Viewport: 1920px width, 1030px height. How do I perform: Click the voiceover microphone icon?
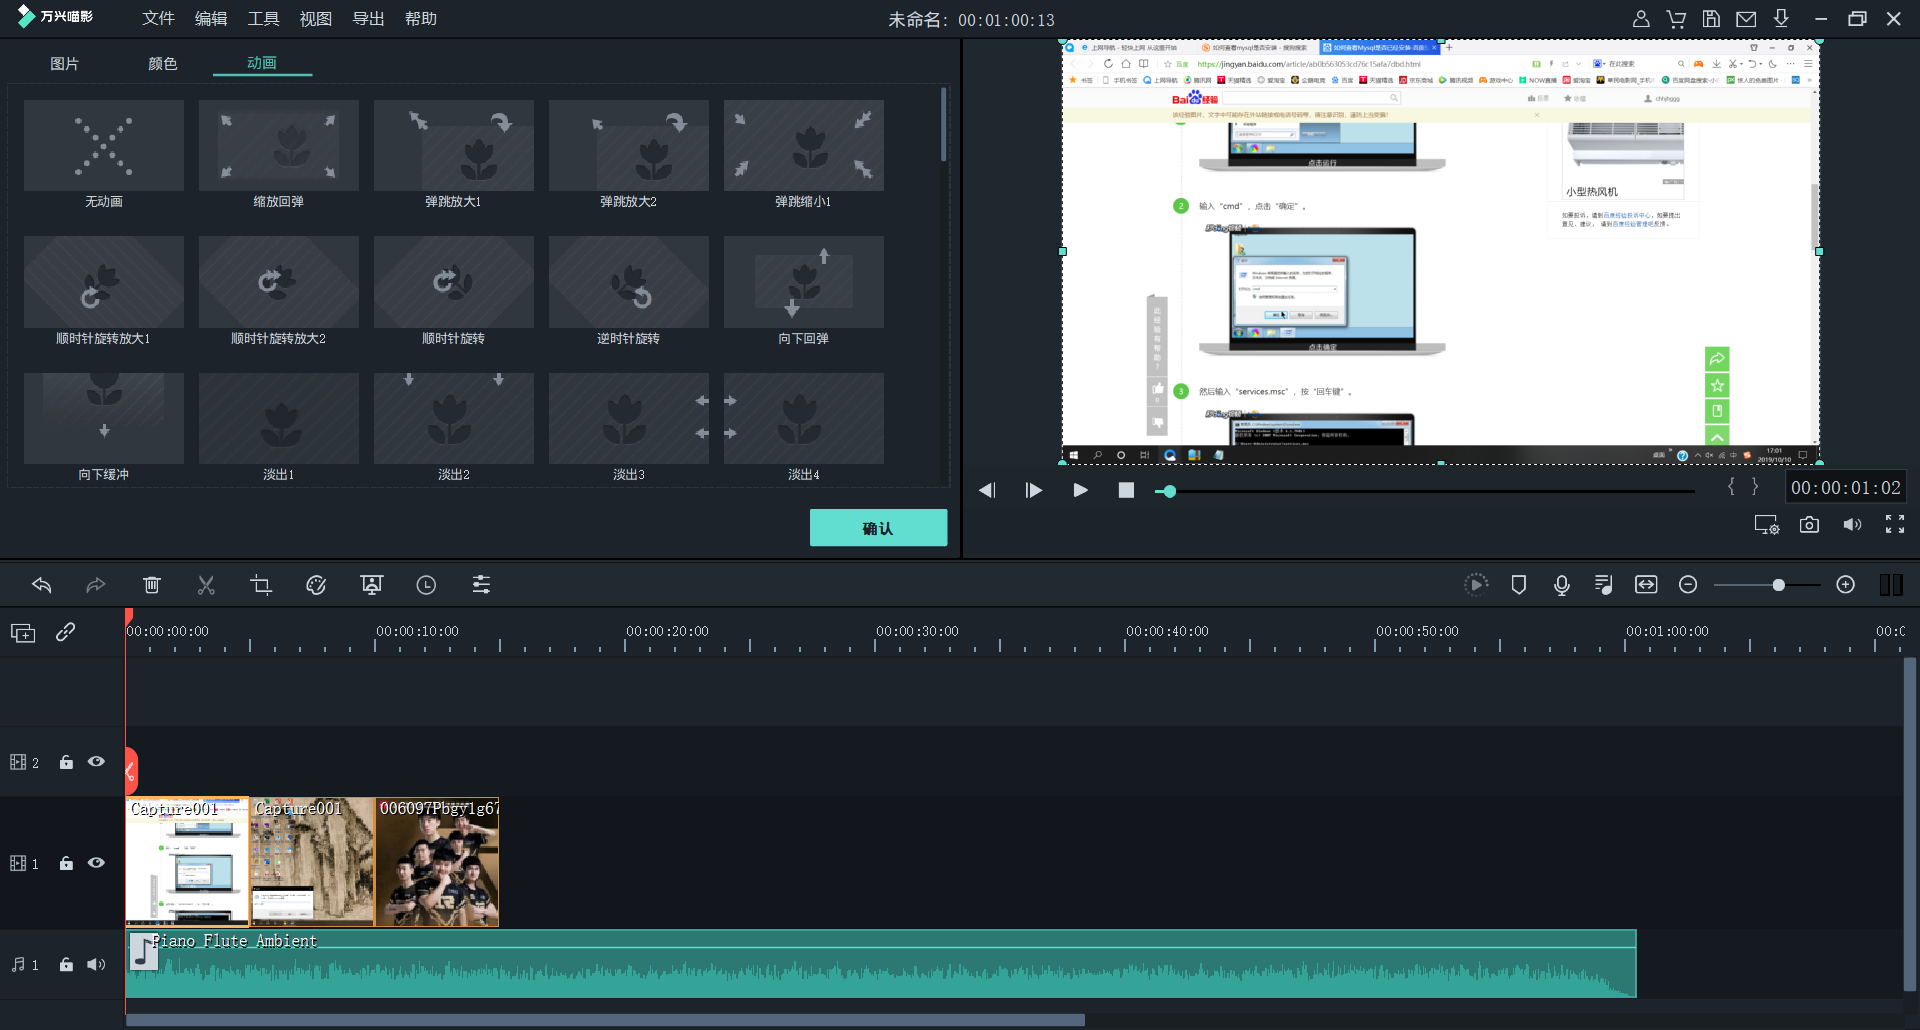click(1561, 585)
